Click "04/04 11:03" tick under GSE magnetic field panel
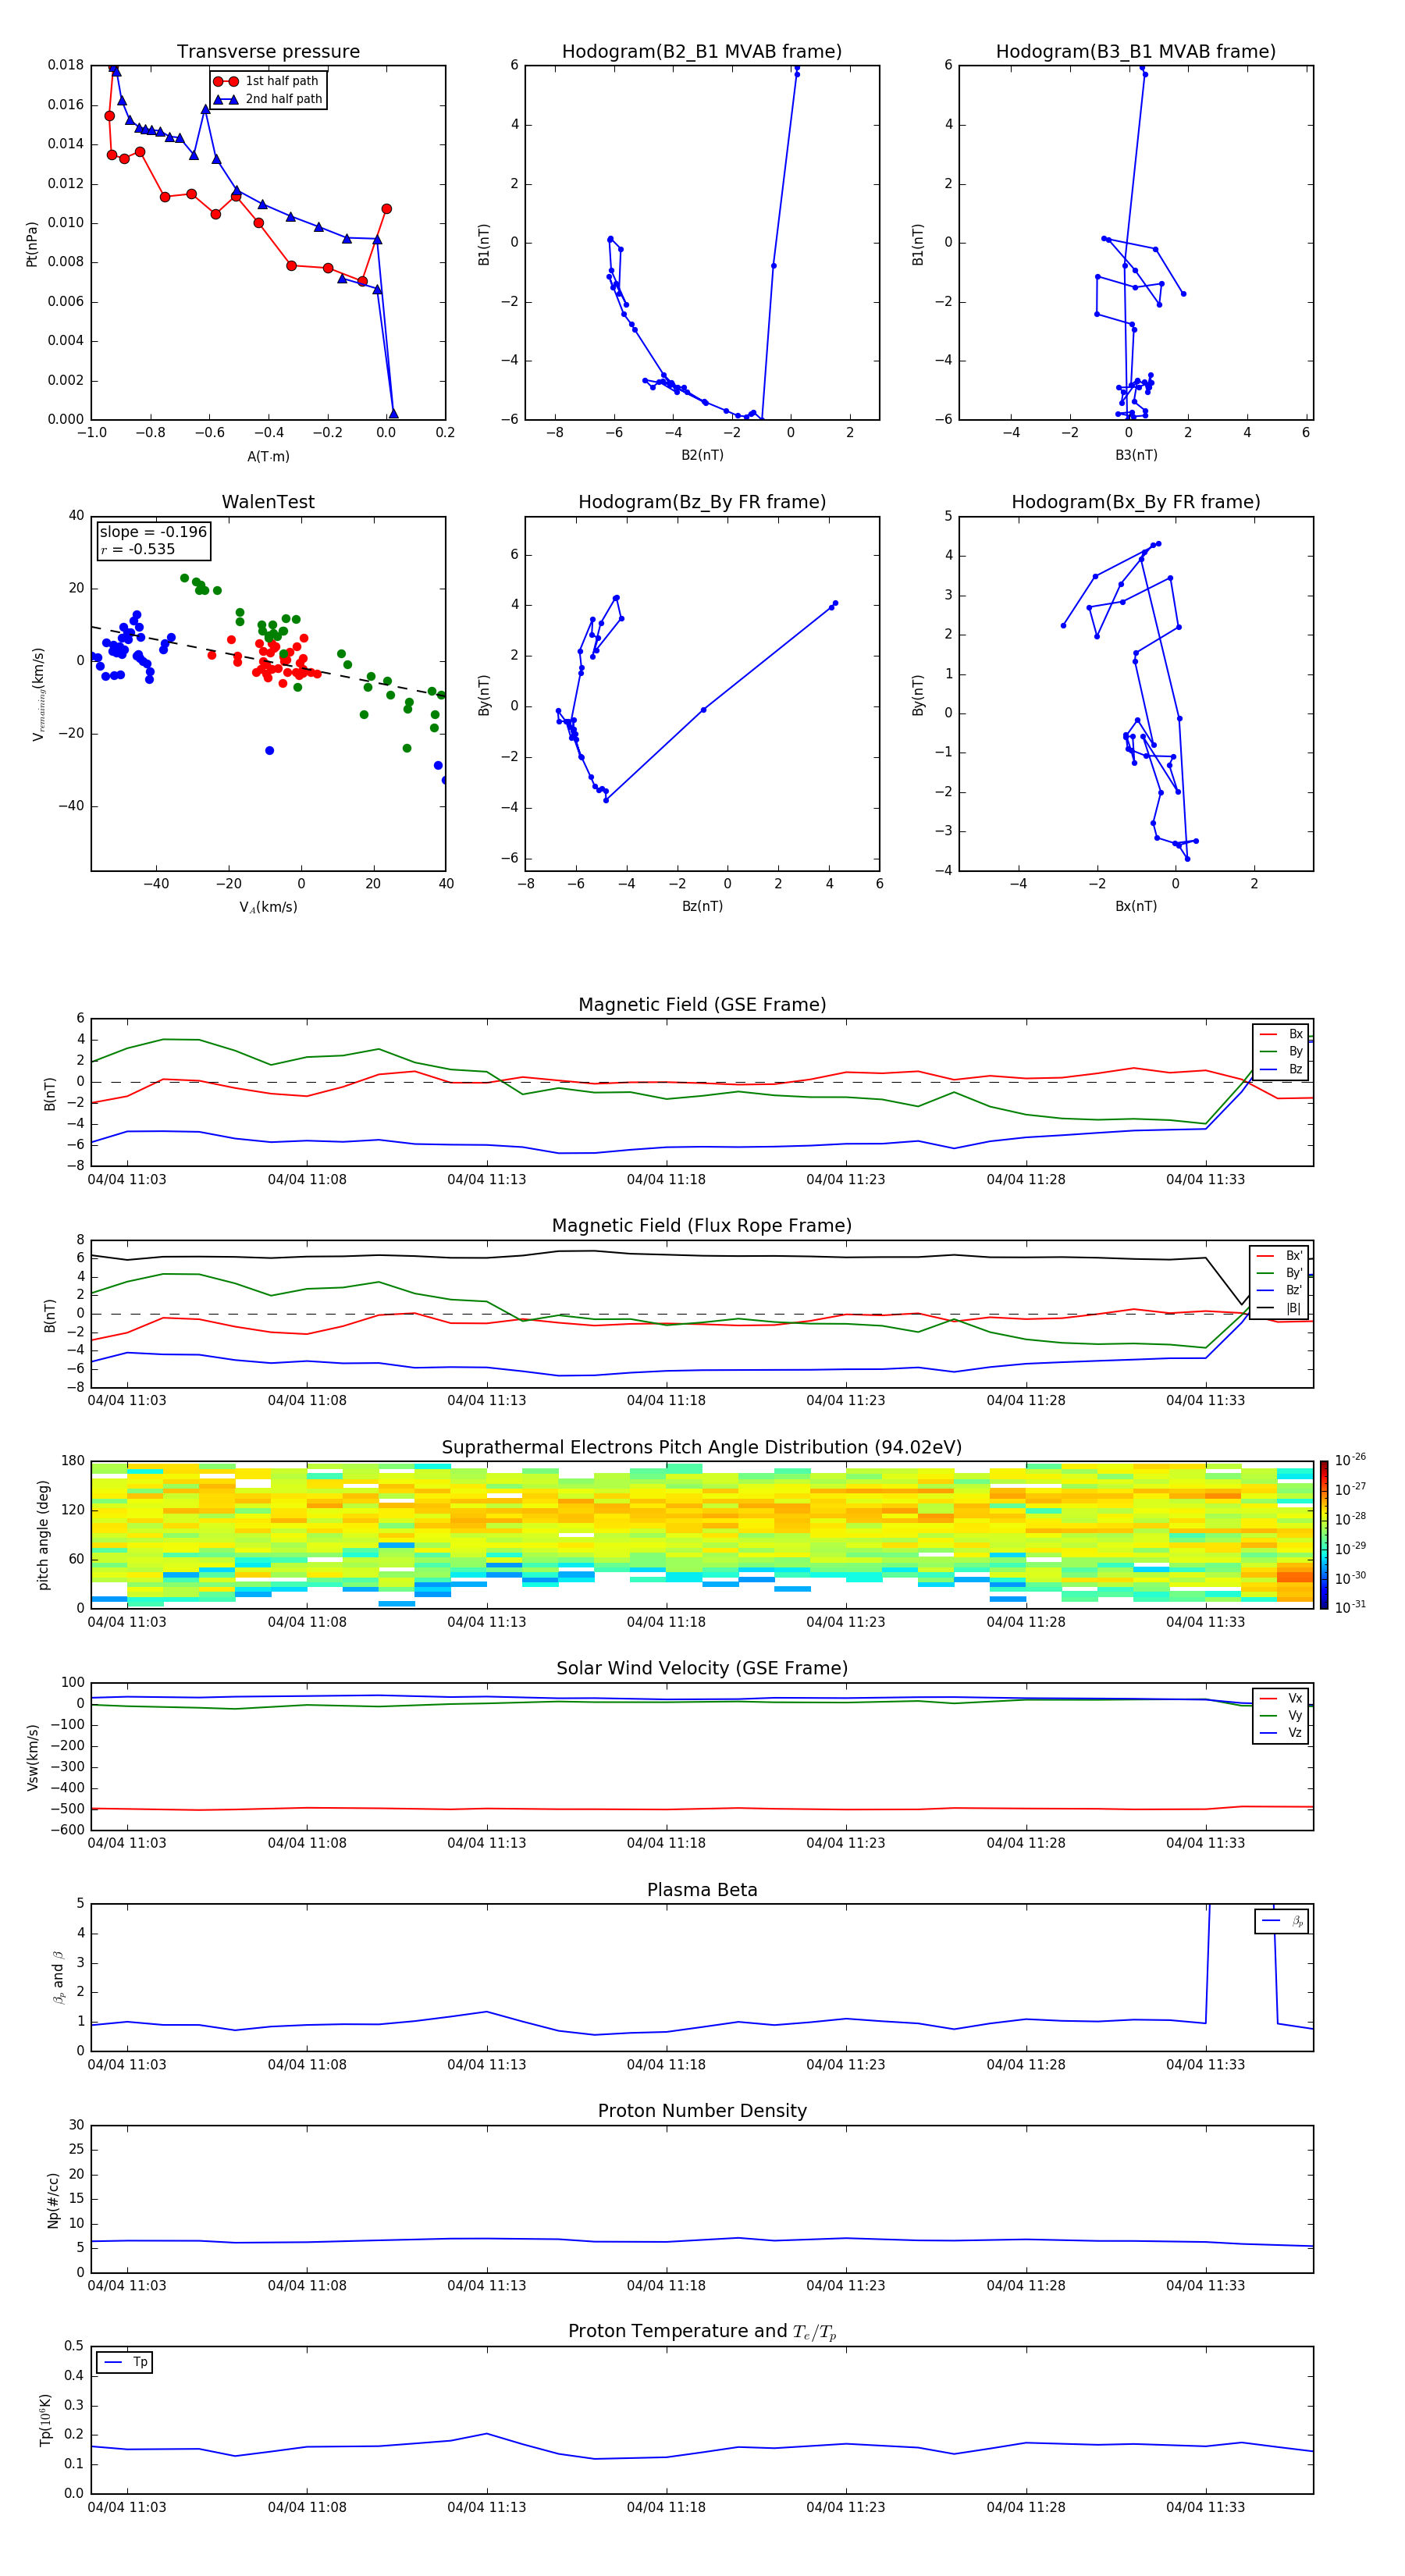The width and height of the screenshot is (1405, 2576). pos(127,1180)
